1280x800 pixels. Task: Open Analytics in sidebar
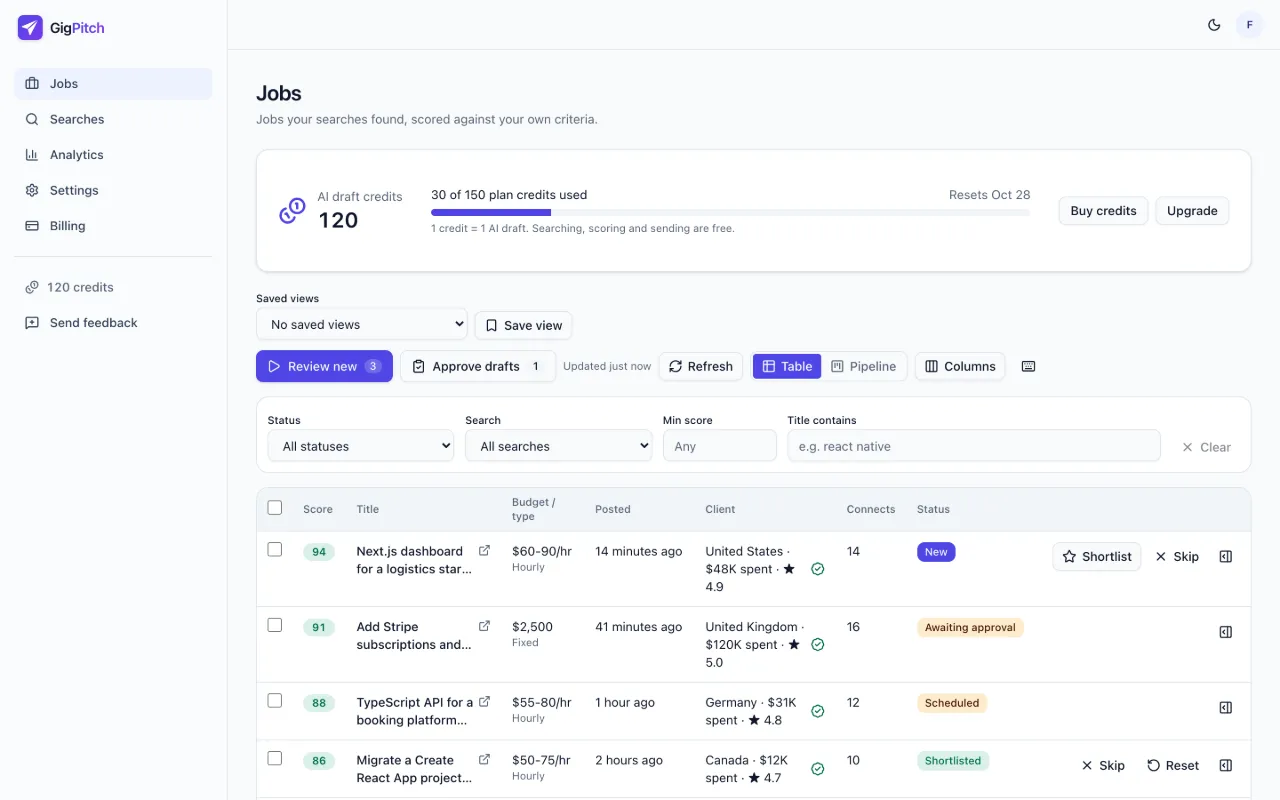coord(113,155)
